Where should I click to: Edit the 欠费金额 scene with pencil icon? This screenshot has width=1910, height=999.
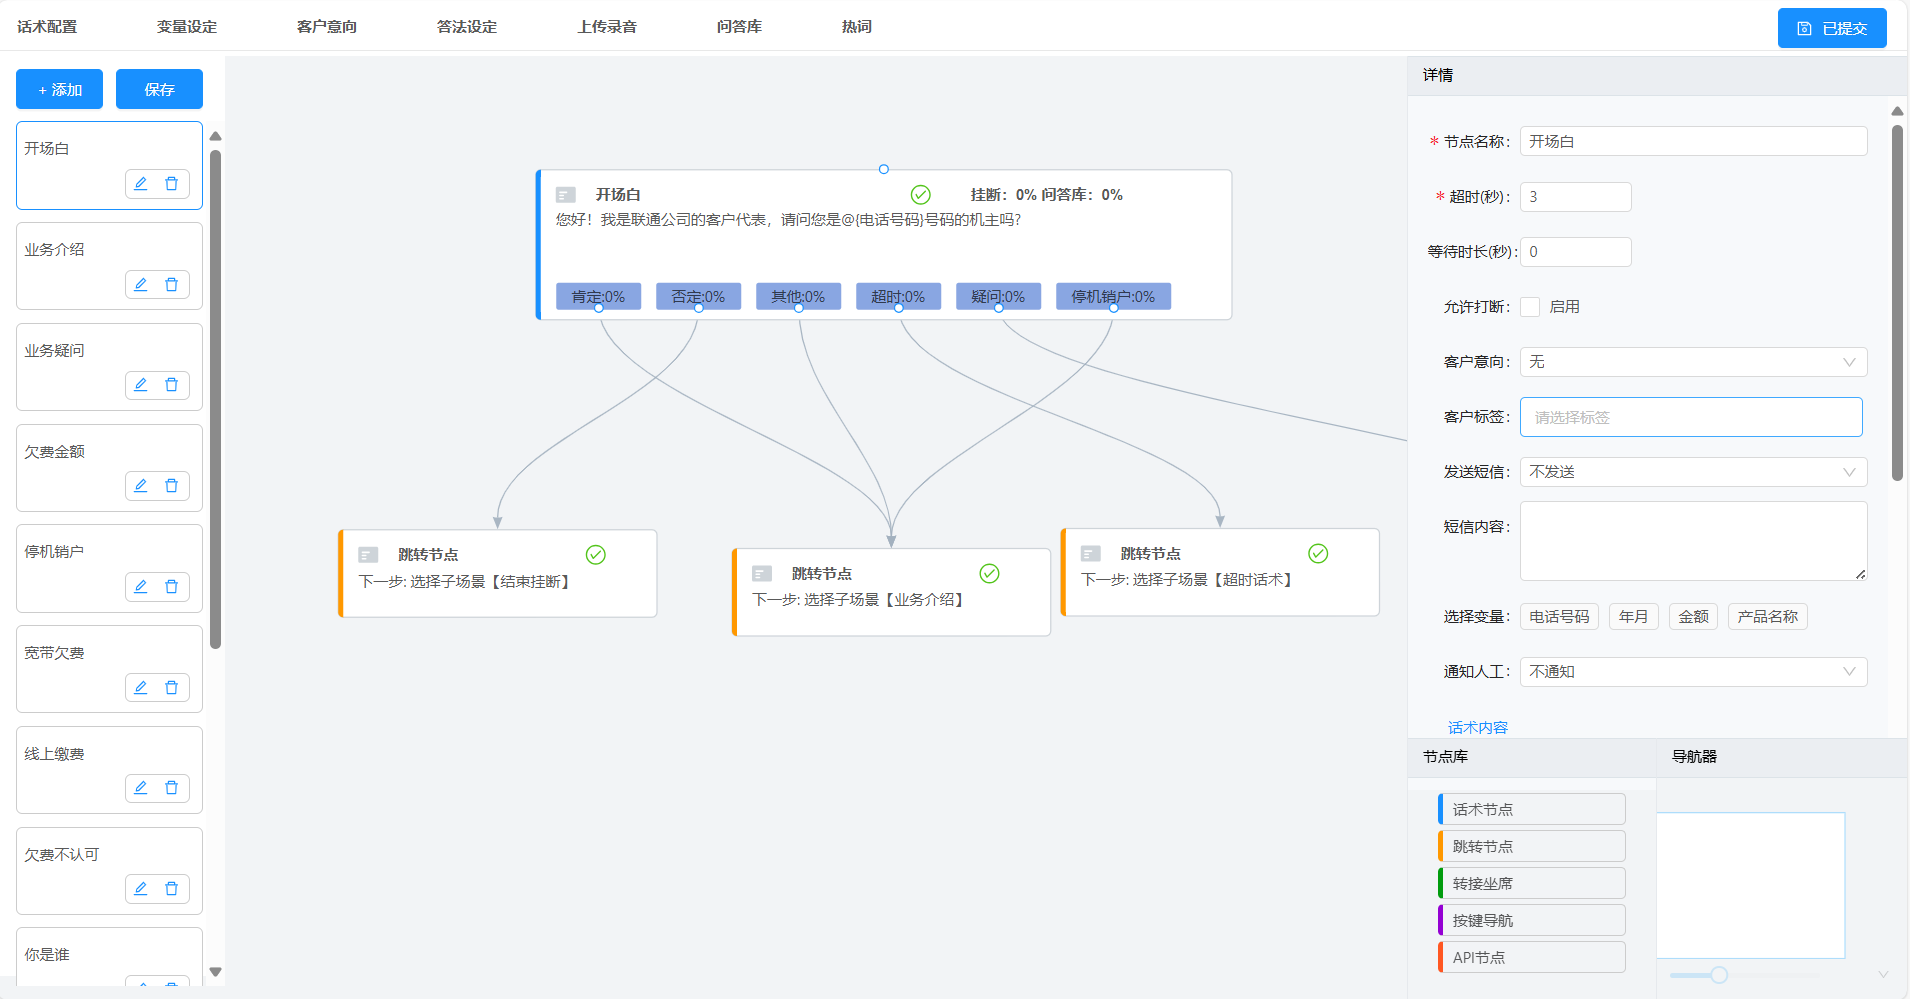coord(141,486)
